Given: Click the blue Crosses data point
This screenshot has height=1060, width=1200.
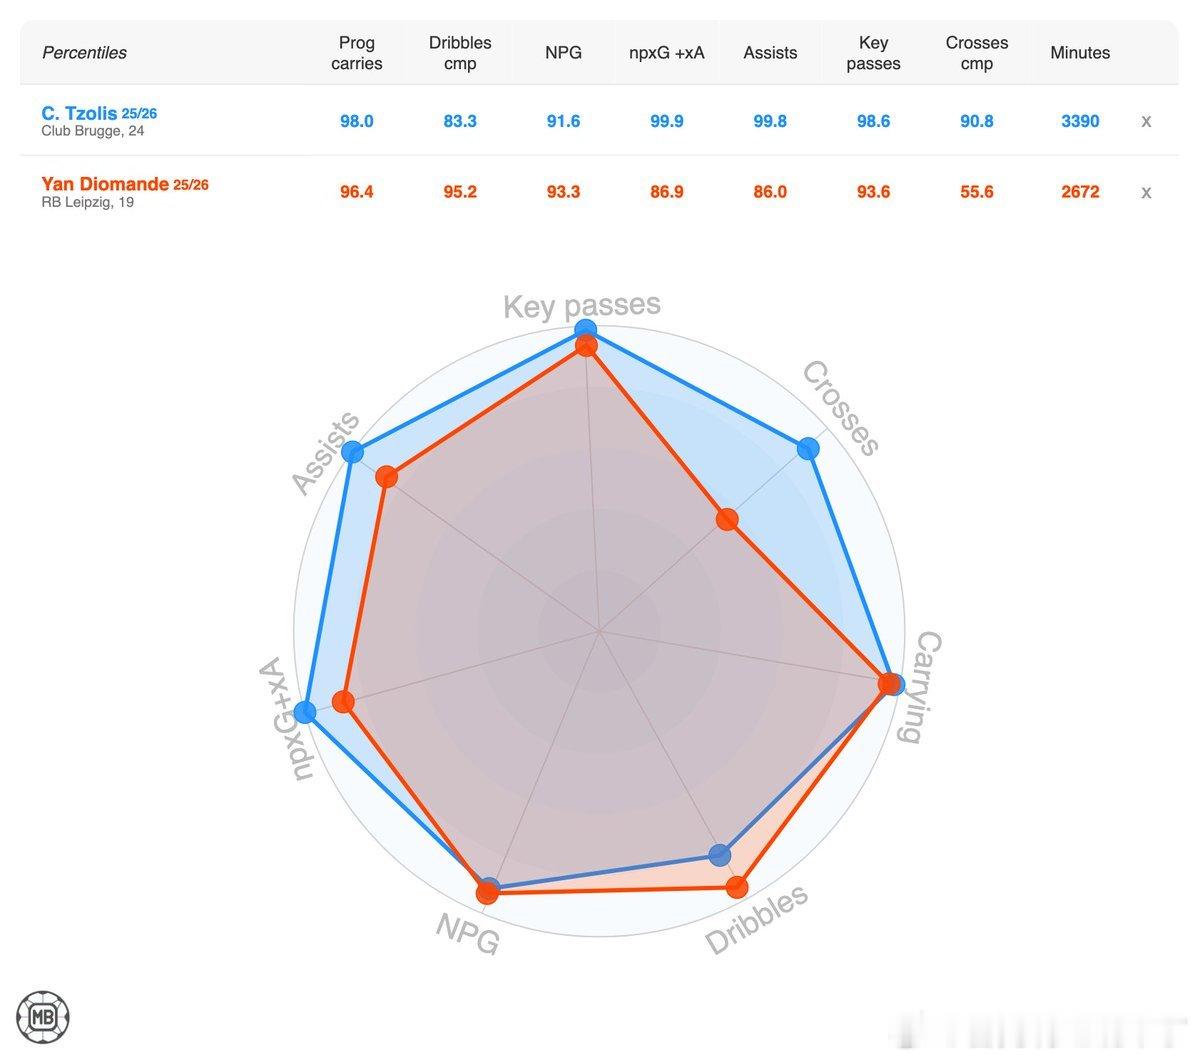Looking at the screenshot, I should tap(808, 449).
